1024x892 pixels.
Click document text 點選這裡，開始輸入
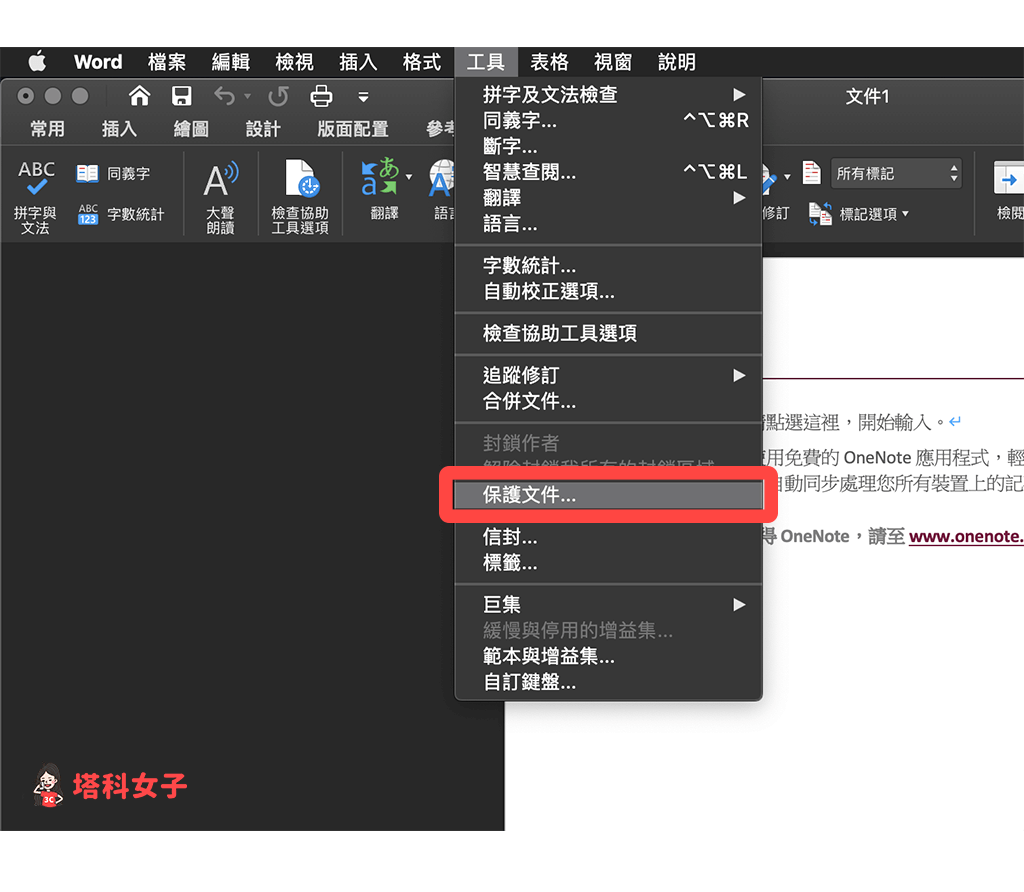pyautogui.click(x=848, y=422)
